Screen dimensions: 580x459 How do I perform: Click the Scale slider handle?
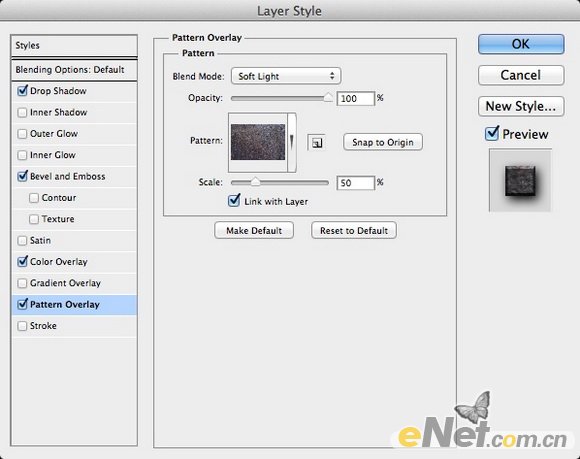pos(255,182)
